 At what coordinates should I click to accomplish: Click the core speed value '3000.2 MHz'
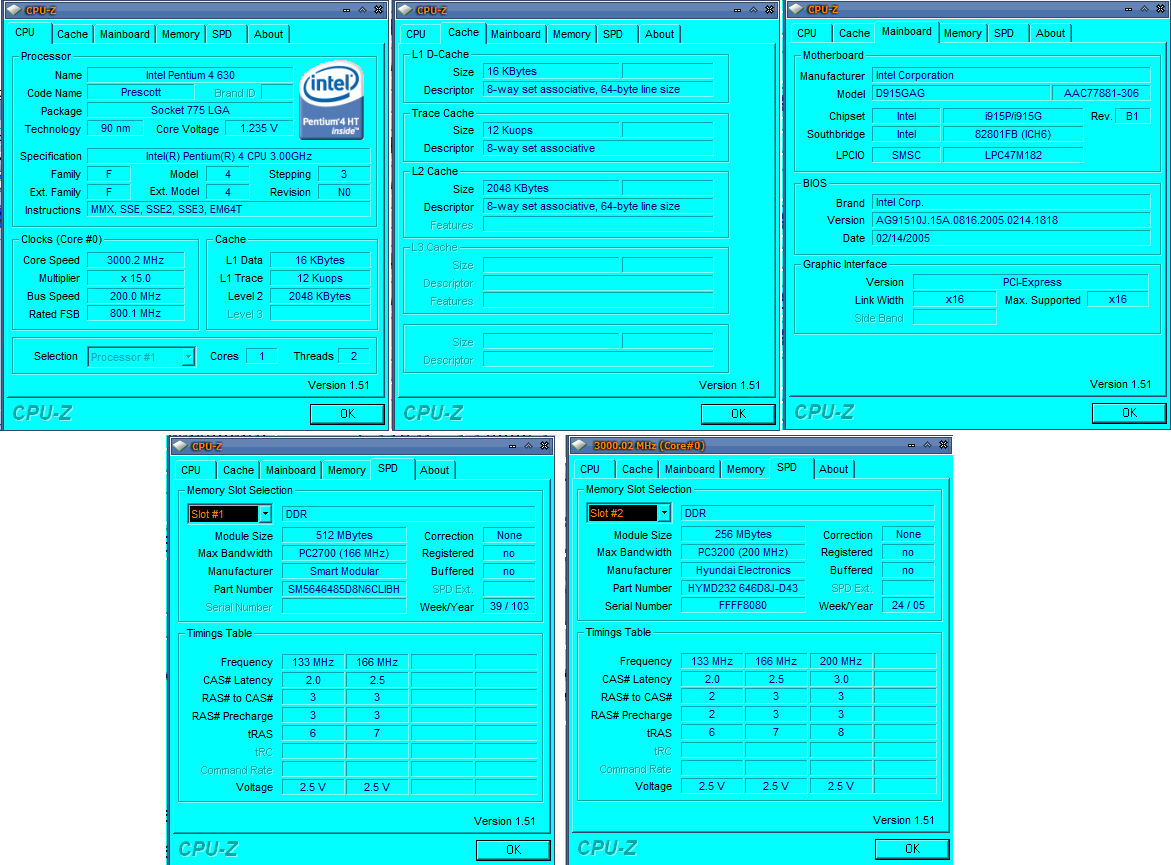point(135,261)
